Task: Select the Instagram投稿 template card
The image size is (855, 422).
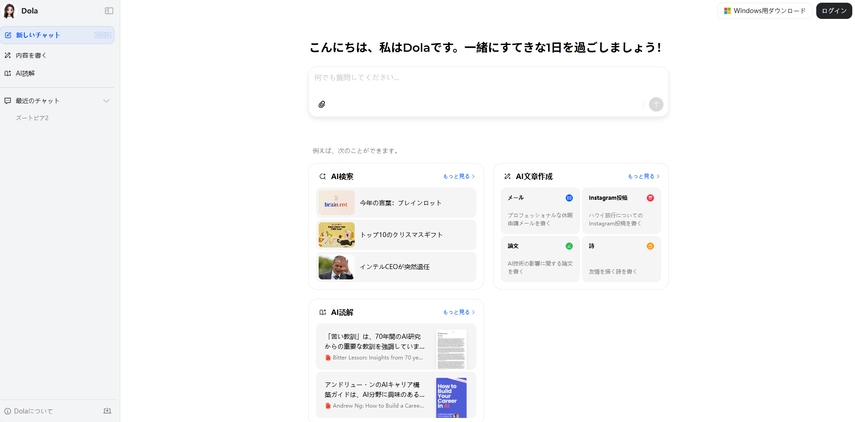Action: point(621,211)
